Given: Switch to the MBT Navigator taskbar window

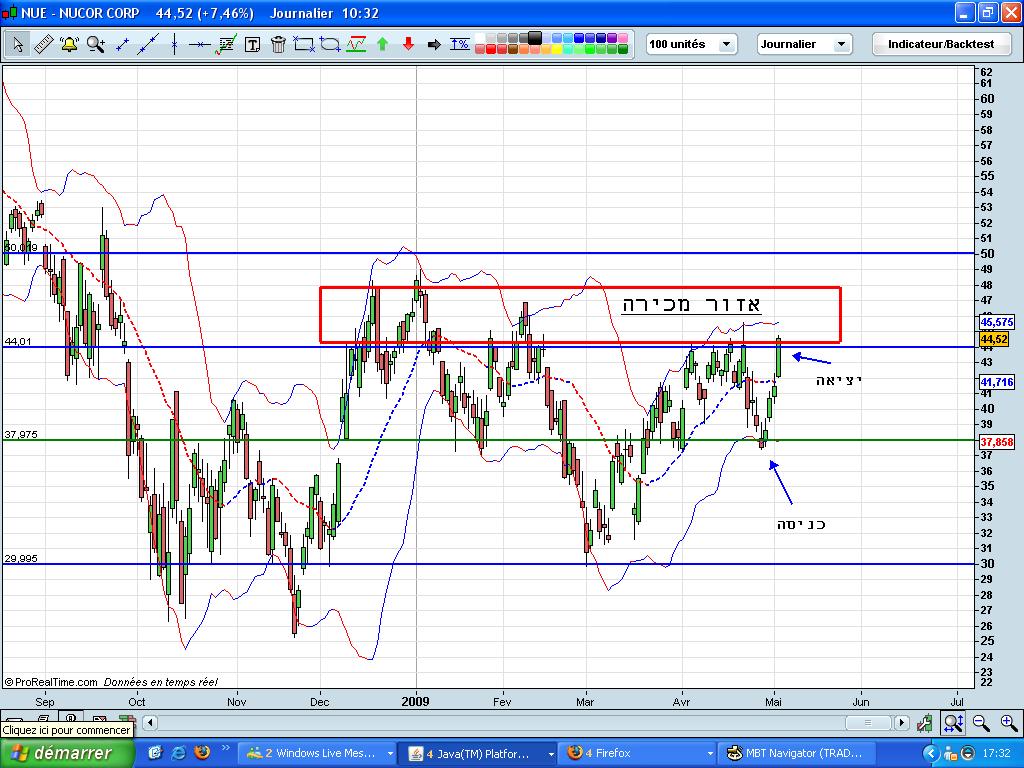Looking at the screenshot, I should pos(797,753).
